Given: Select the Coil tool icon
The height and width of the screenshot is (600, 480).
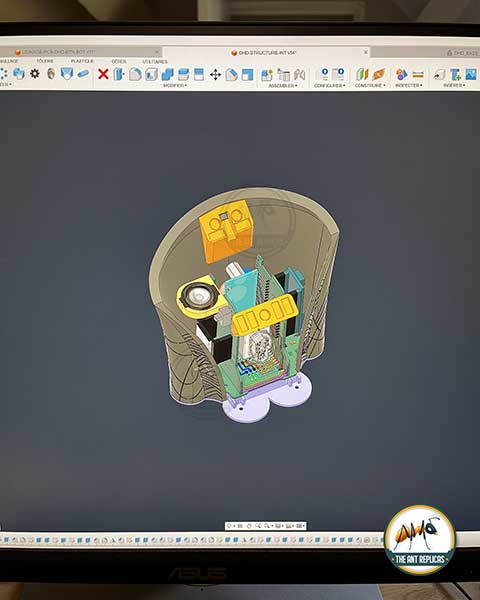Looking at the screenshot, I should pyautogui.click(x=51, y=73).
